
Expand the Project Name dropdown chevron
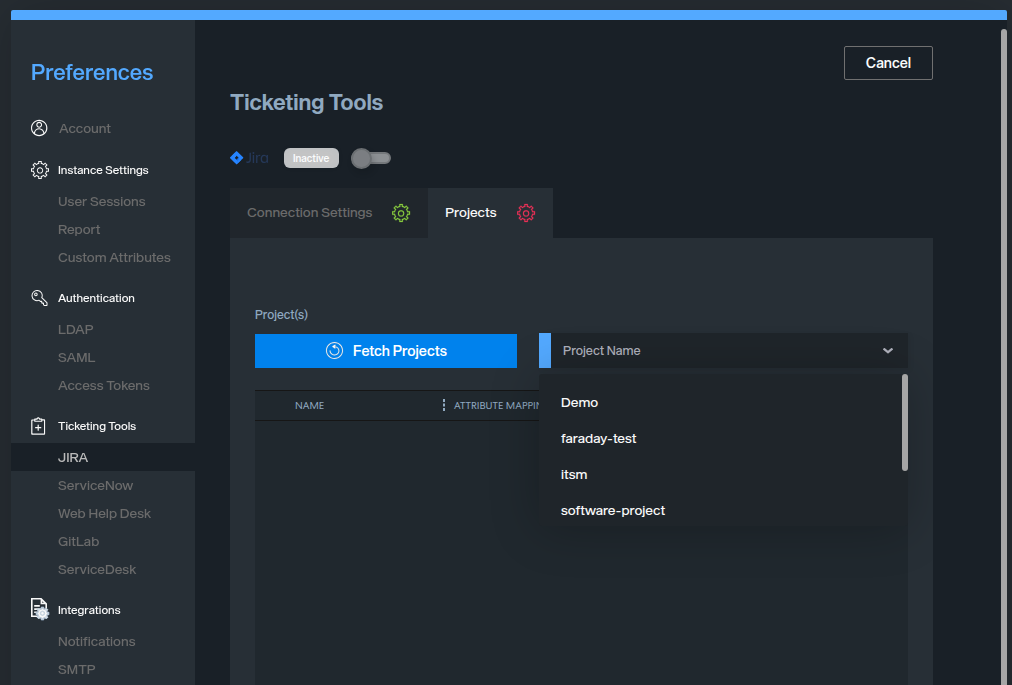pos(887,351)
